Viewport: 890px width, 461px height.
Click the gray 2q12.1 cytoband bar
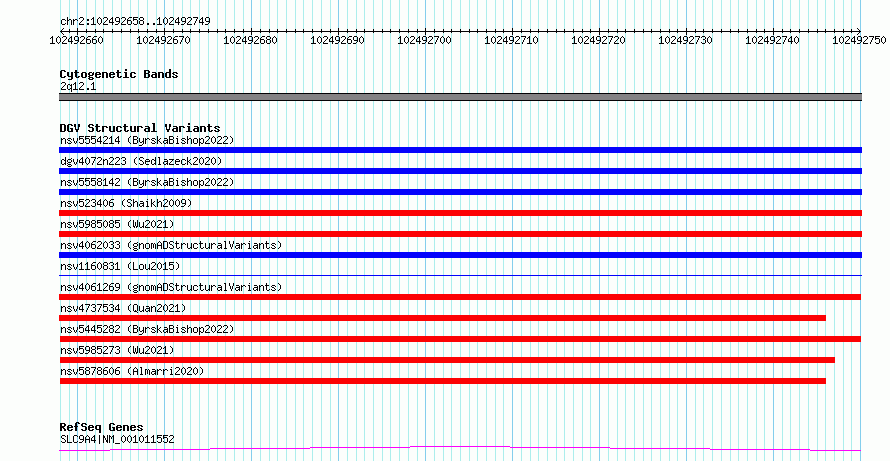click(x=460, y=97)
